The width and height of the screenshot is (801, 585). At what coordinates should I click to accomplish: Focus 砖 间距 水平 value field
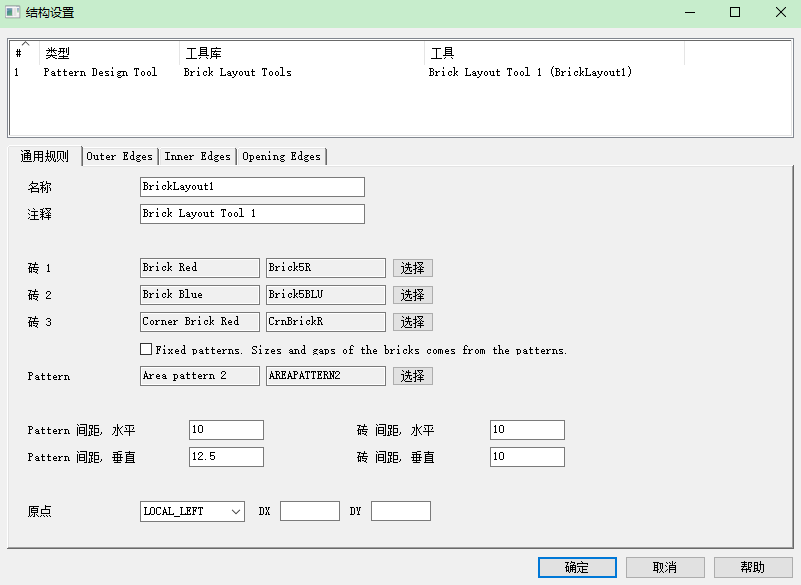coord(527,430)
